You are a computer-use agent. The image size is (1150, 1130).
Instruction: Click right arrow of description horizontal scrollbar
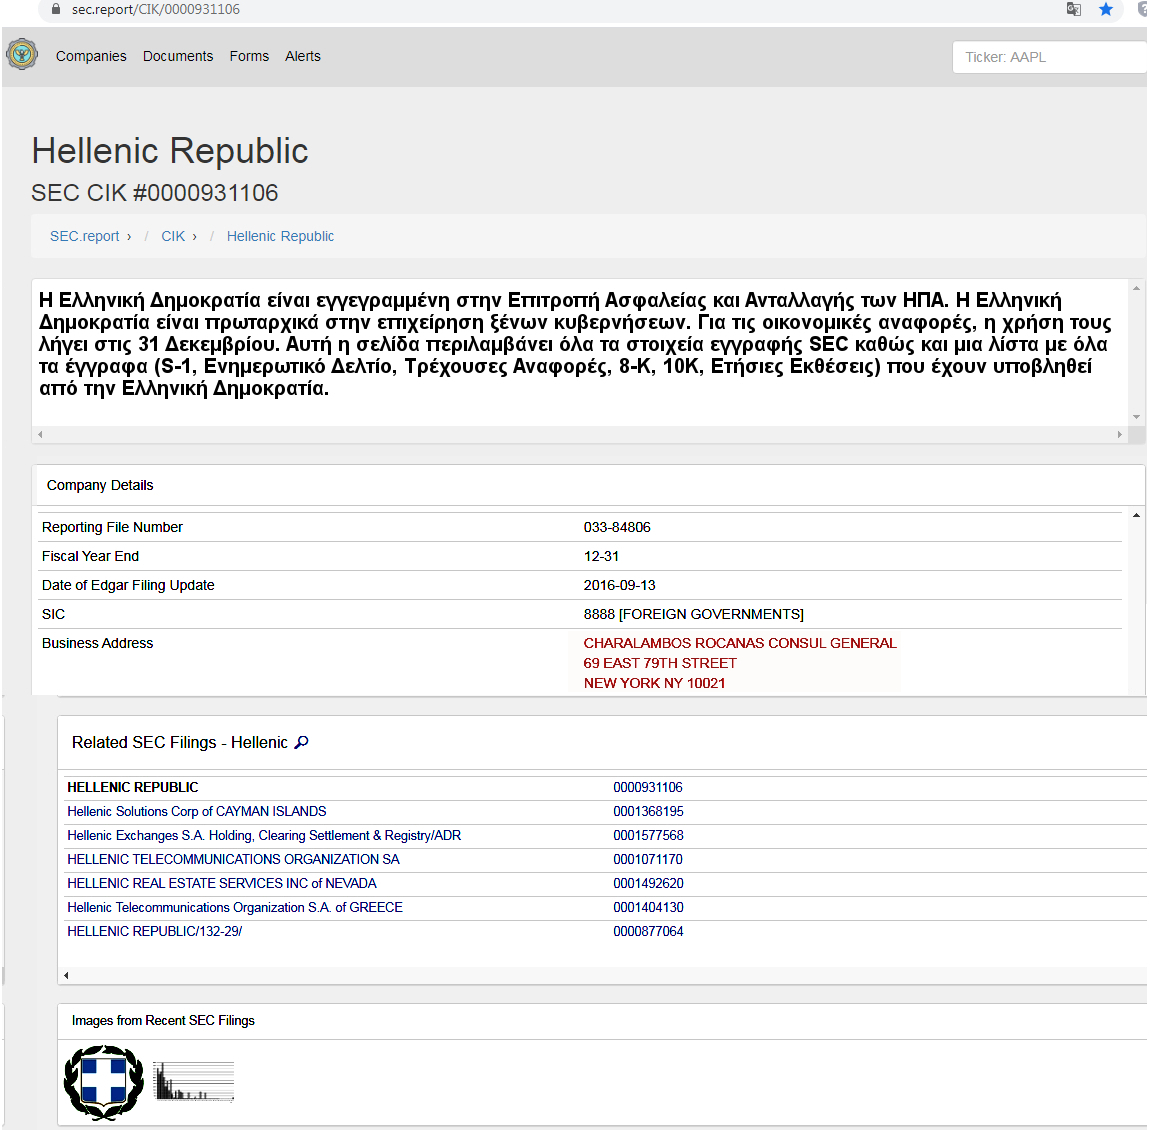pos(1119,434)
